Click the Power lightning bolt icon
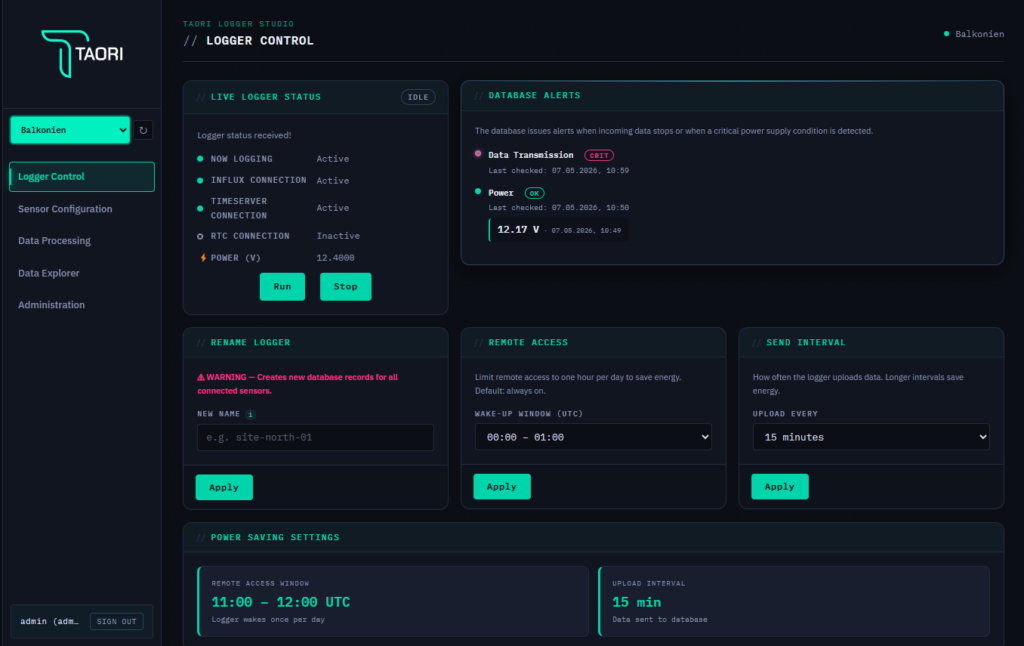 click(203, 258)
